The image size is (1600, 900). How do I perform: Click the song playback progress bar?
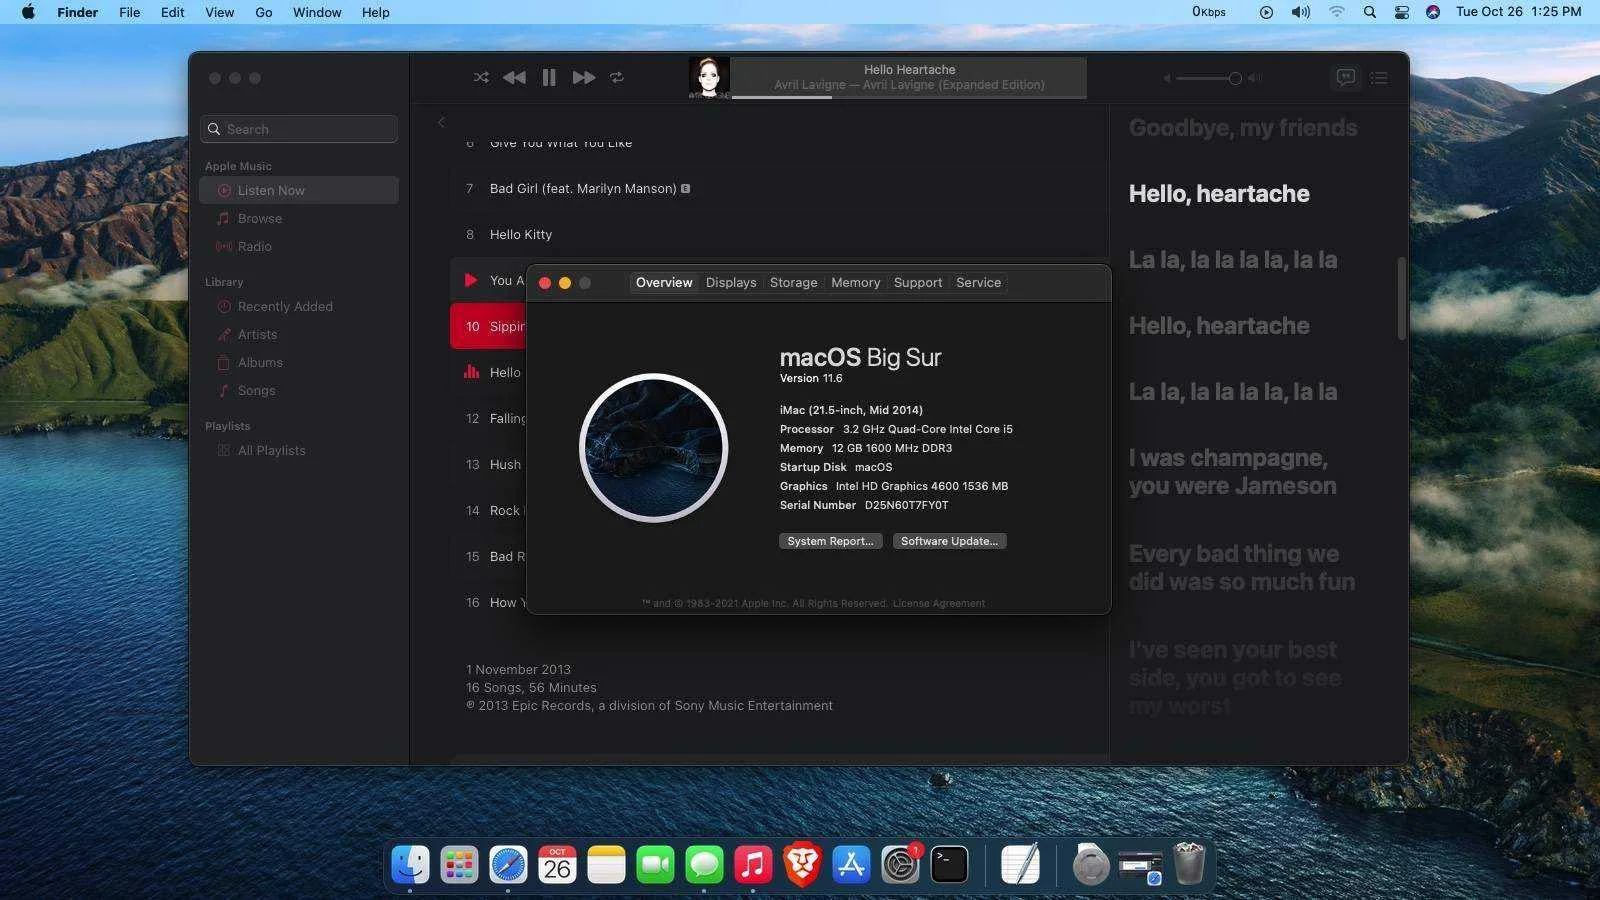(x=909, y=97)
